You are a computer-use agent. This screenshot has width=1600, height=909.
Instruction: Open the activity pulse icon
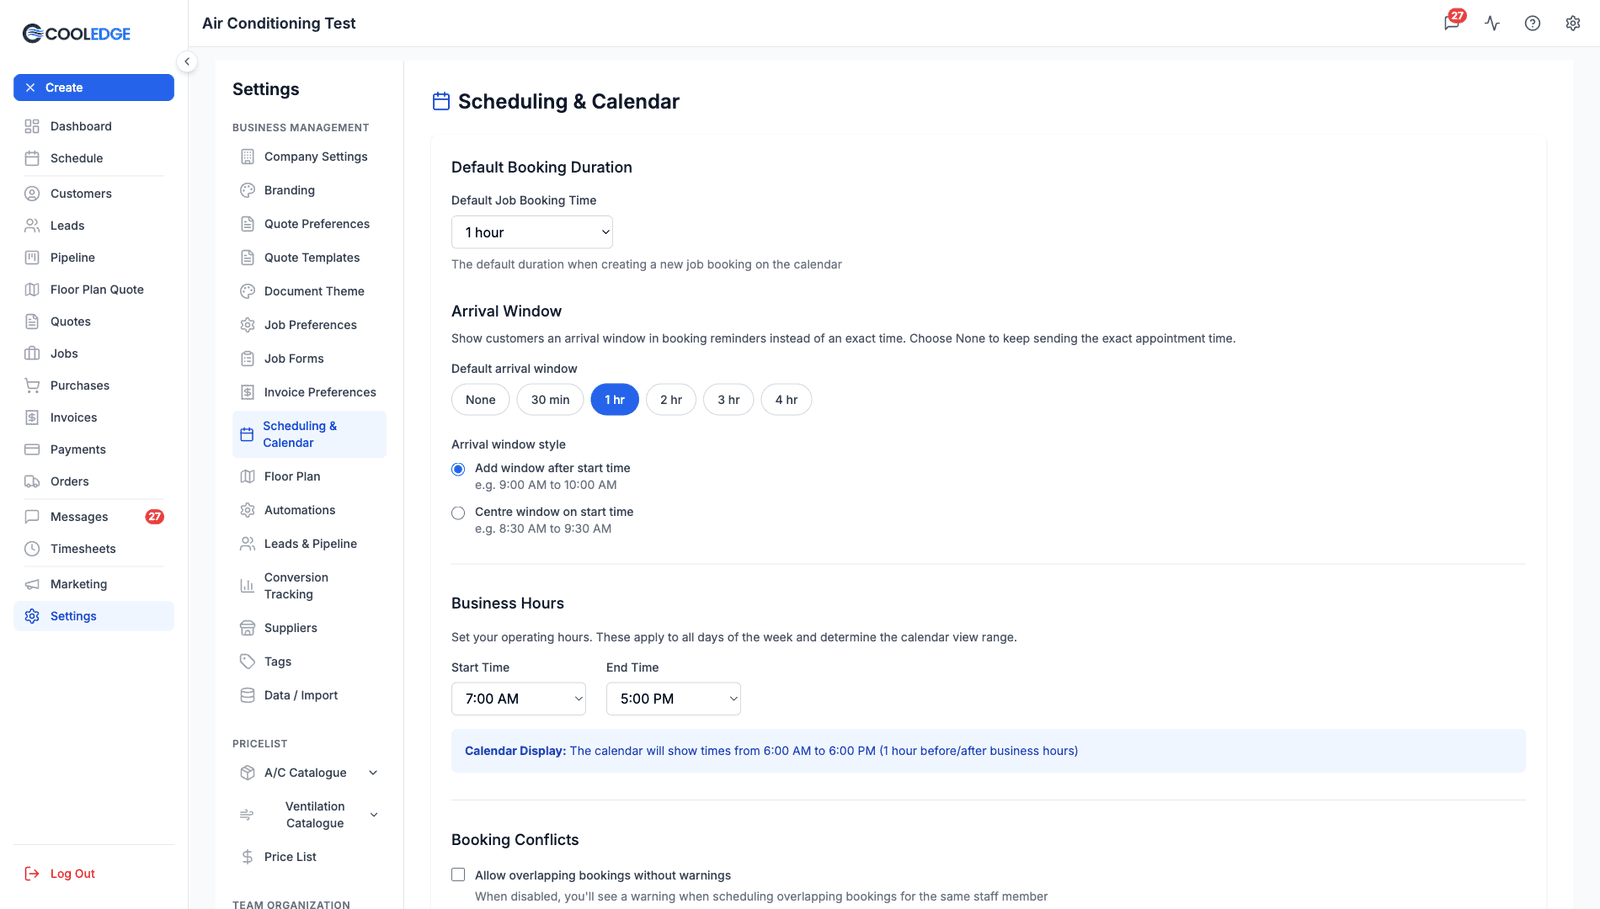[1492, 23]
